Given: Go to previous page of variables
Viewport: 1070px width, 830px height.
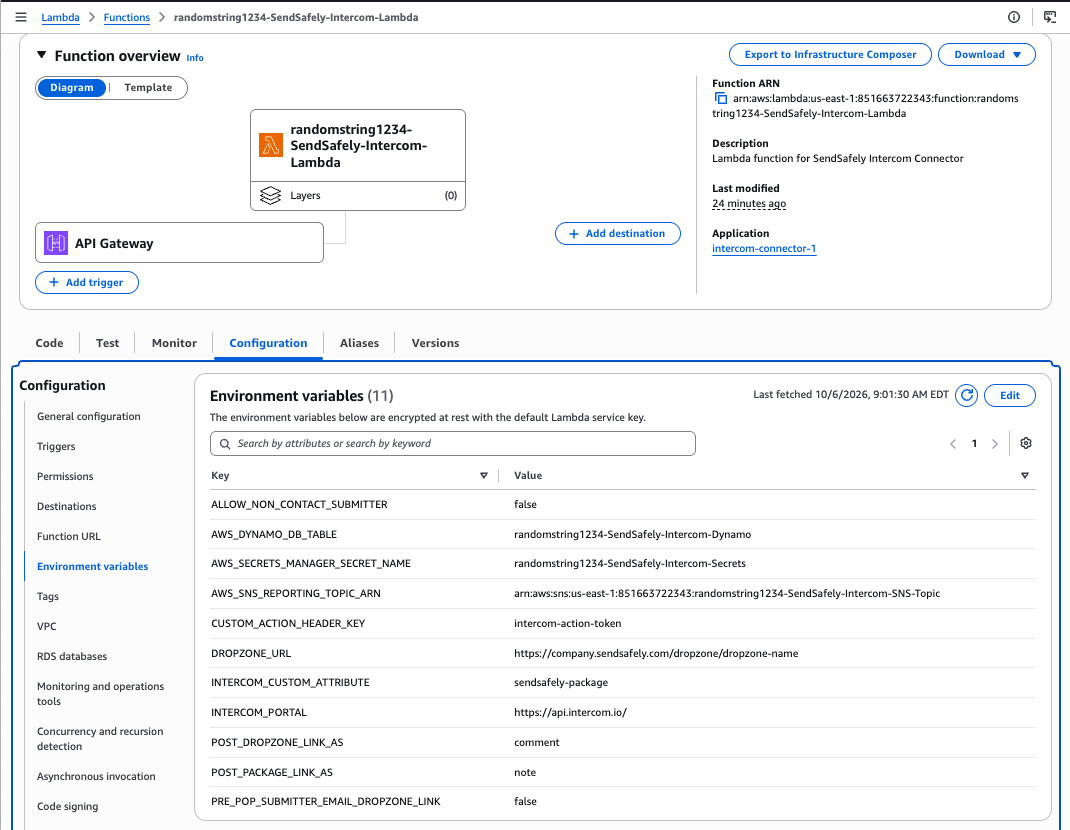Looking at the screenshot, I should 953,444.
